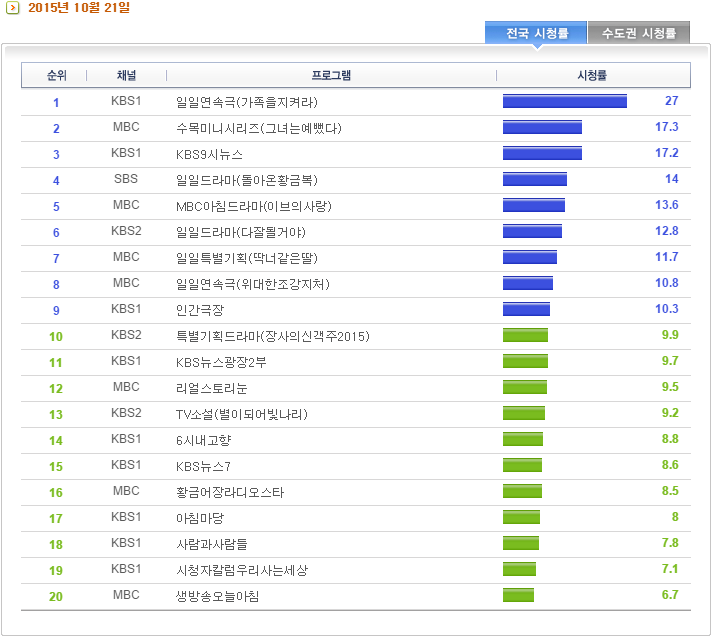Click the date text 2015년 10월 21일

(x=79, y=8)
